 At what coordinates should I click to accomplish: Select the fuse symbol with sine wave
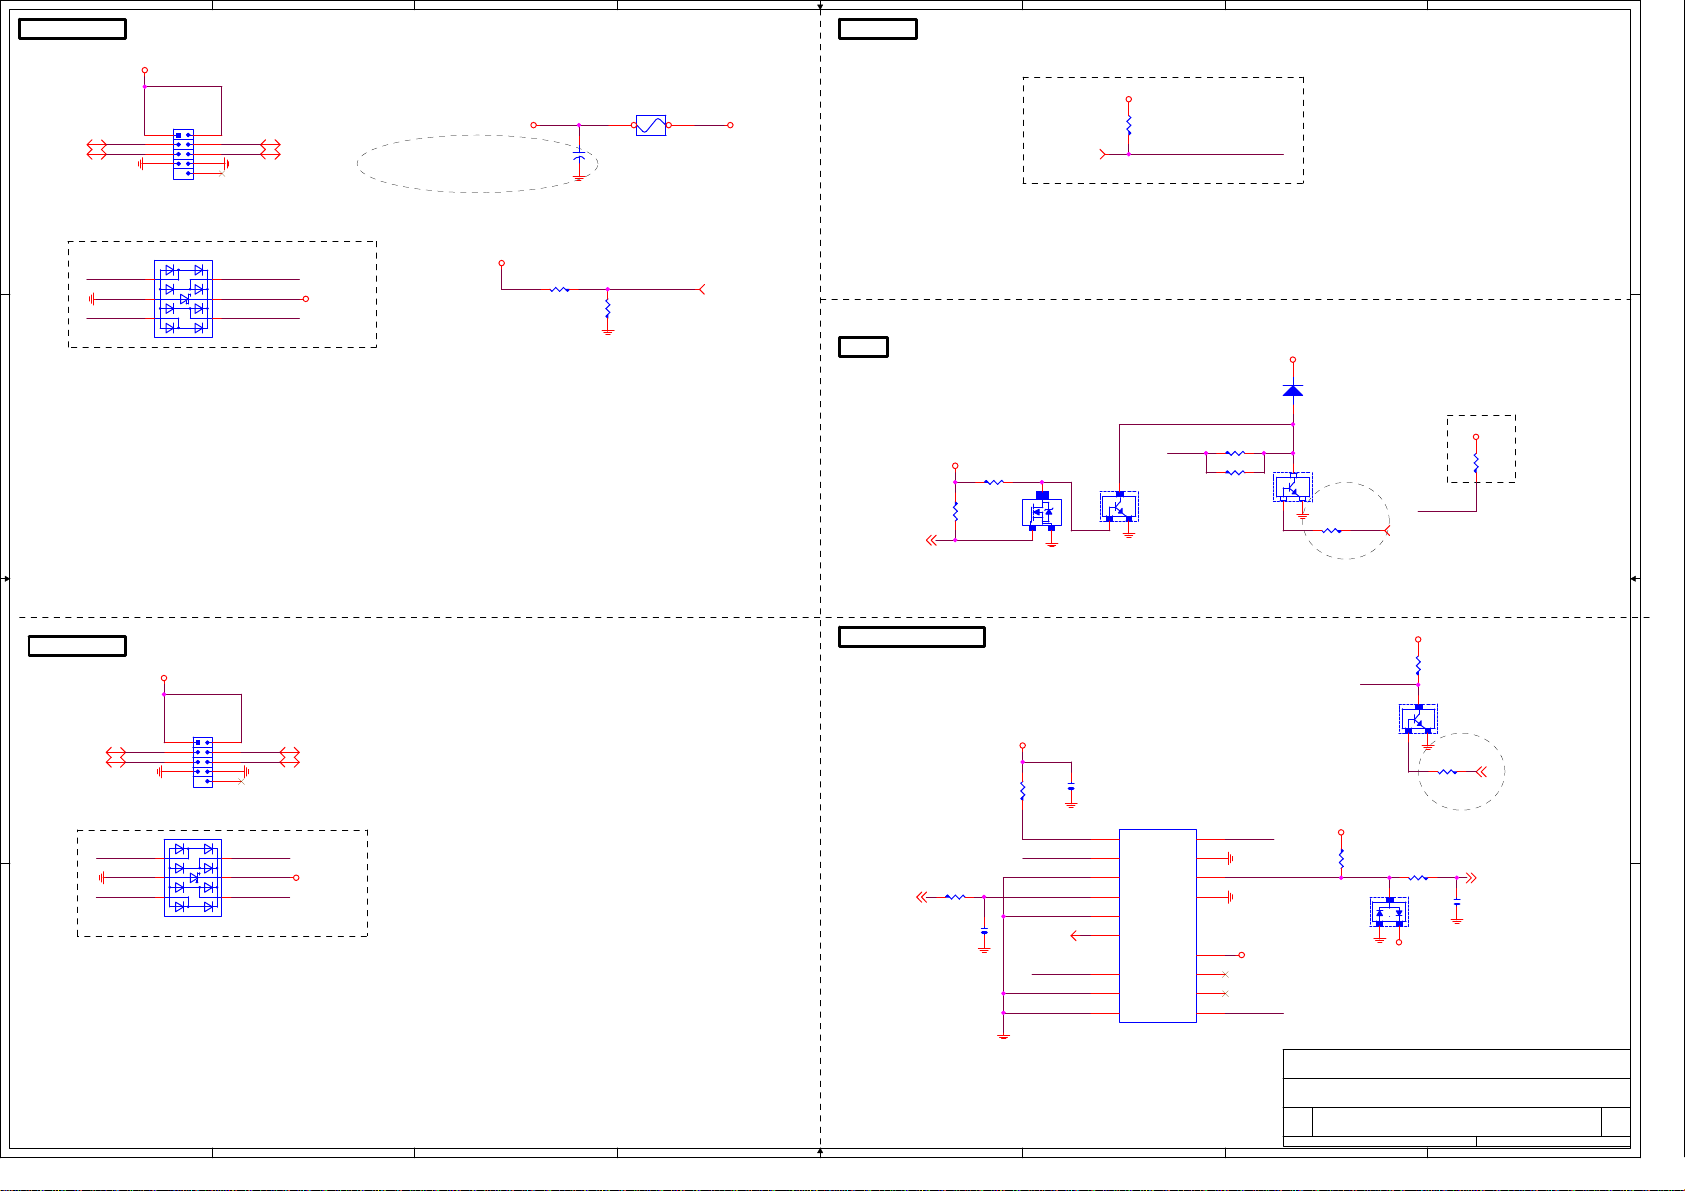click(651, 125)
